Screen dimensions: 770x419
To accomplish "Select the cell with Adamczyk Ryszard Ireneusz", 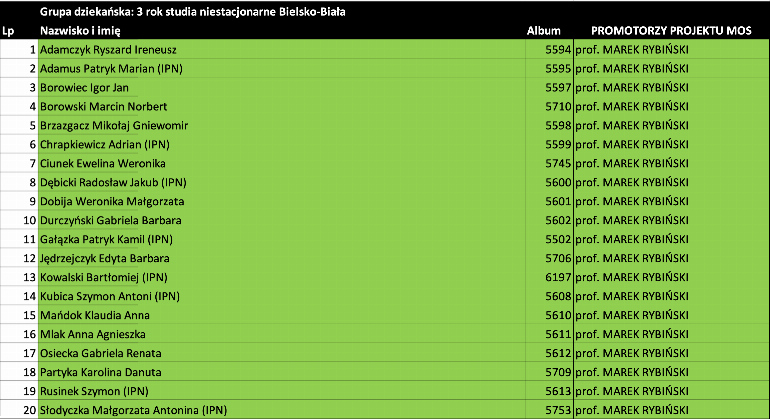I will tap(281, 50).
